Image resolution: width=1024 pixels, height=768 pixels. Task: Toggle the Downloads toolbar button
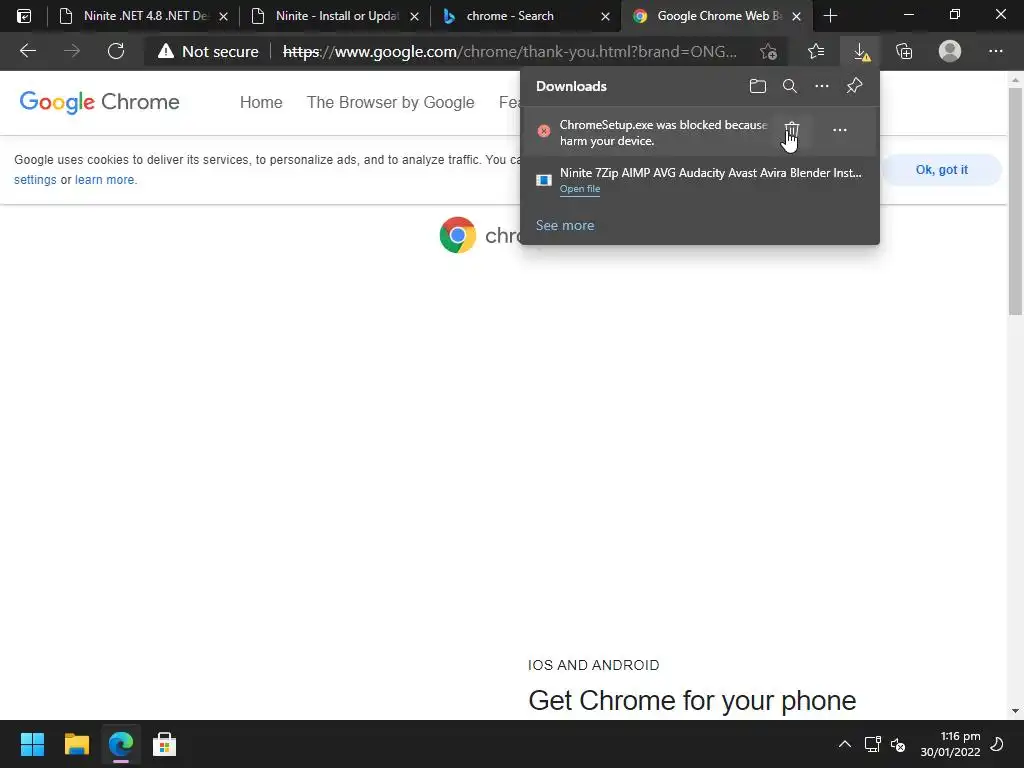[861, 51]
